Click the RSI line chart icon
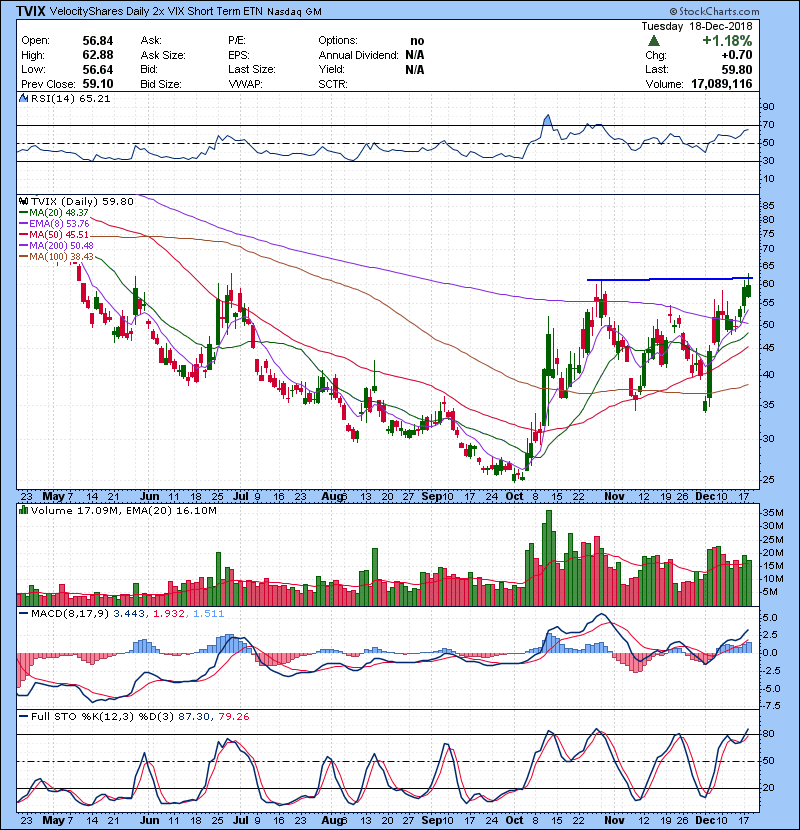This screenshot has width=800, height=830. (x=23, y=98)
